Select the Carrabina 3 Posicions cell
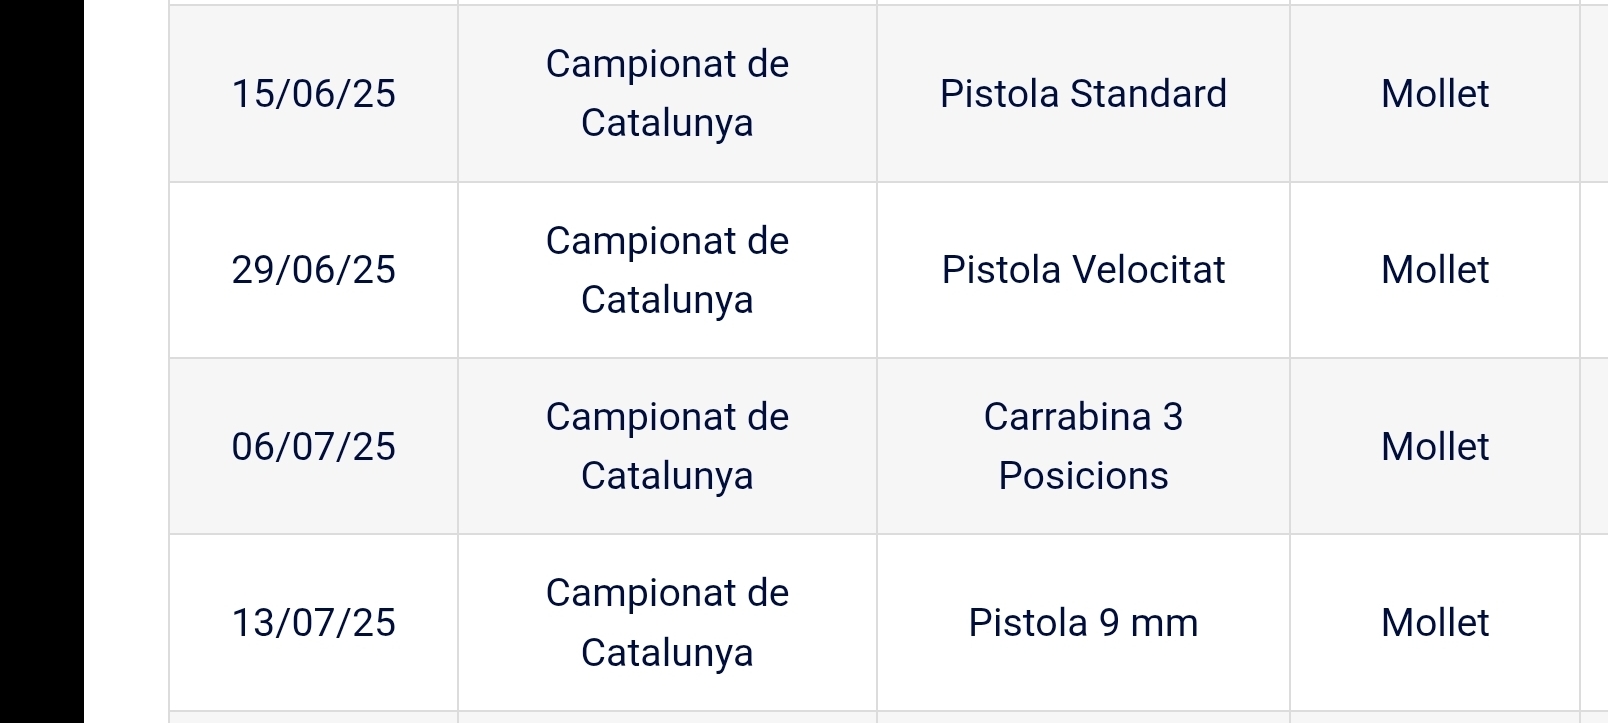The image size is (1608, 723). point(1083,446)
